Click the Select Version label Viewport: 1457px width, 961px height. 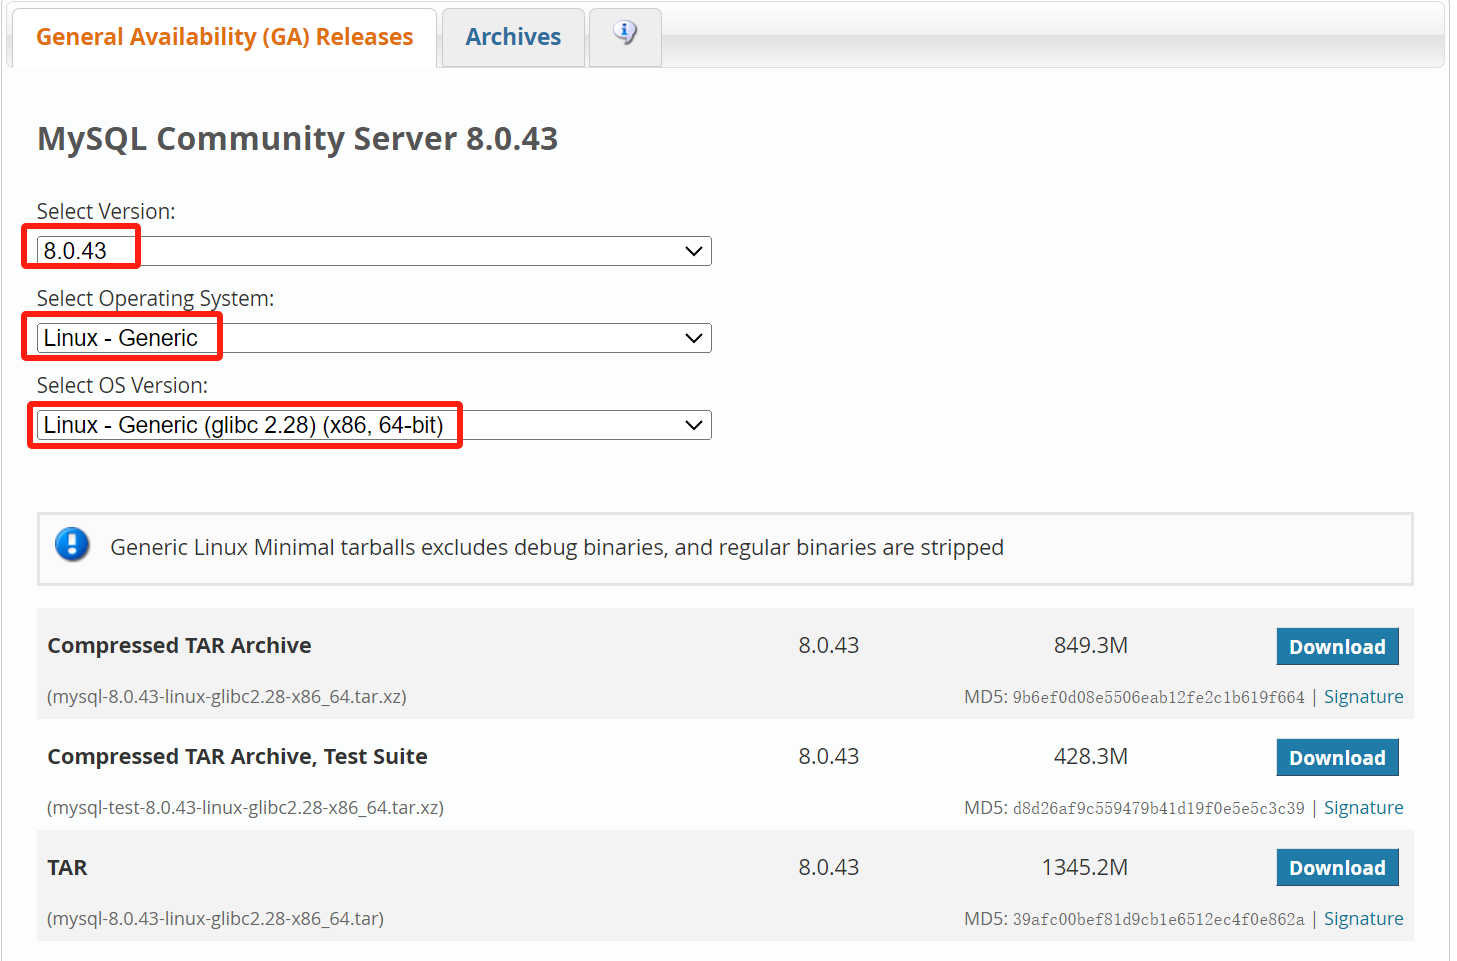point(106,212)
